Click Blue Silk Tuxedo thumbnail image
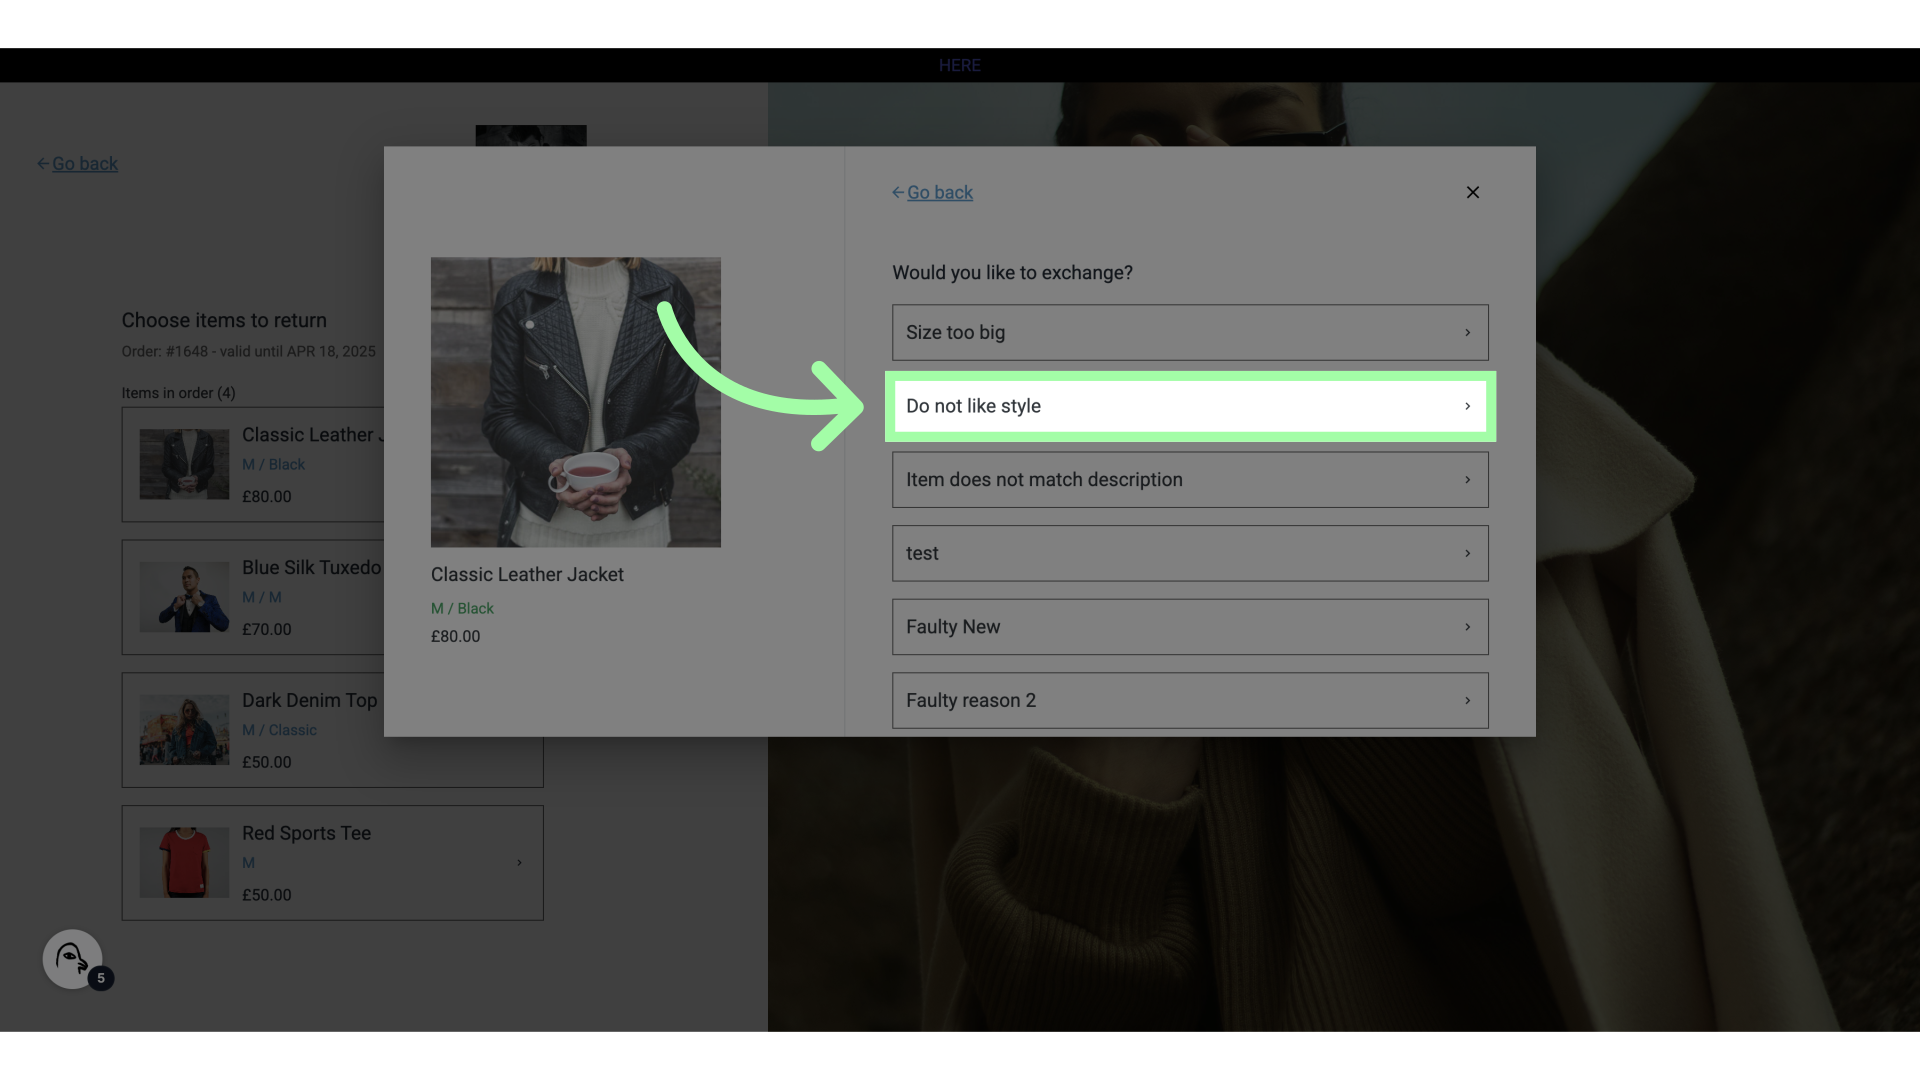Image resolution: width=1920 pixels, height=1080 pixels. [x=184, y=597]
